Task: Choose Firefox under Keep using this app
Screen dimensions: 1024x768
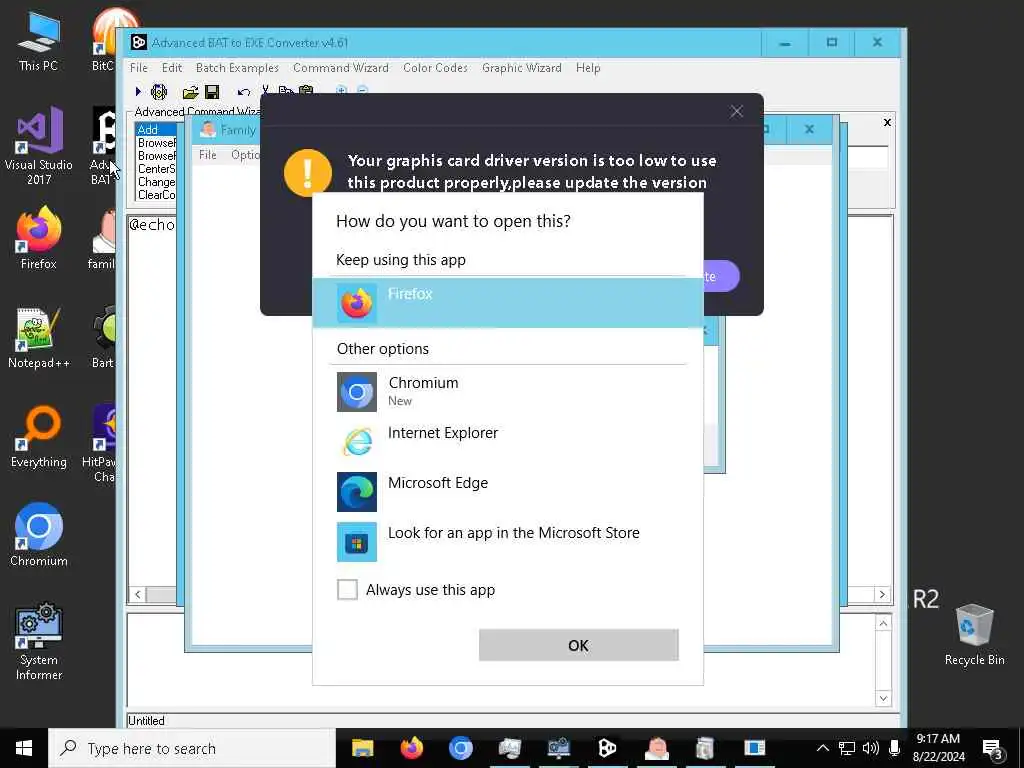Action: click(508, 303)
